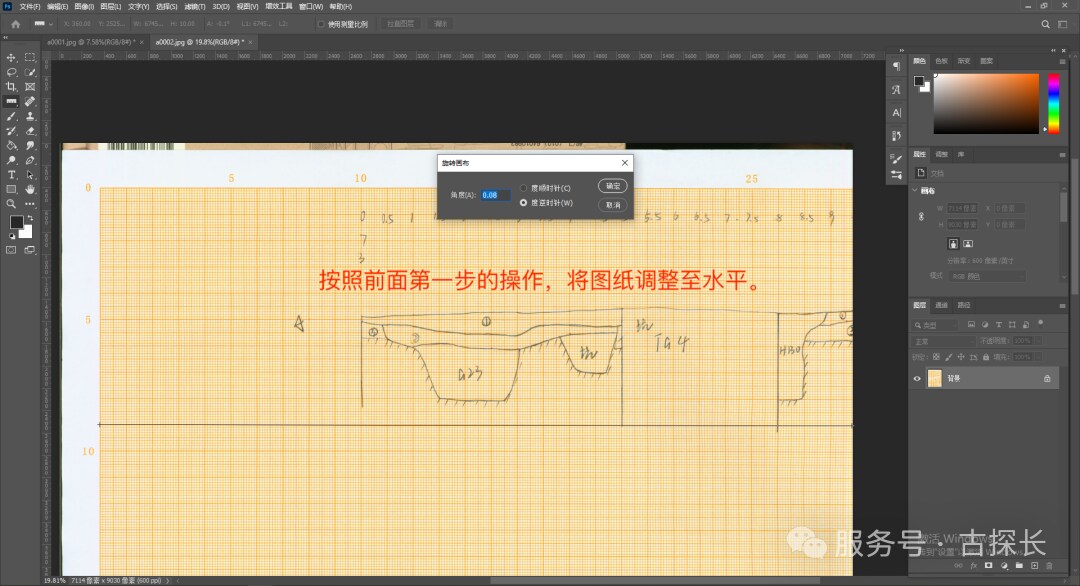1080x586 pixels.
Task: Select the Hand tool
Action: click(30, 189)
